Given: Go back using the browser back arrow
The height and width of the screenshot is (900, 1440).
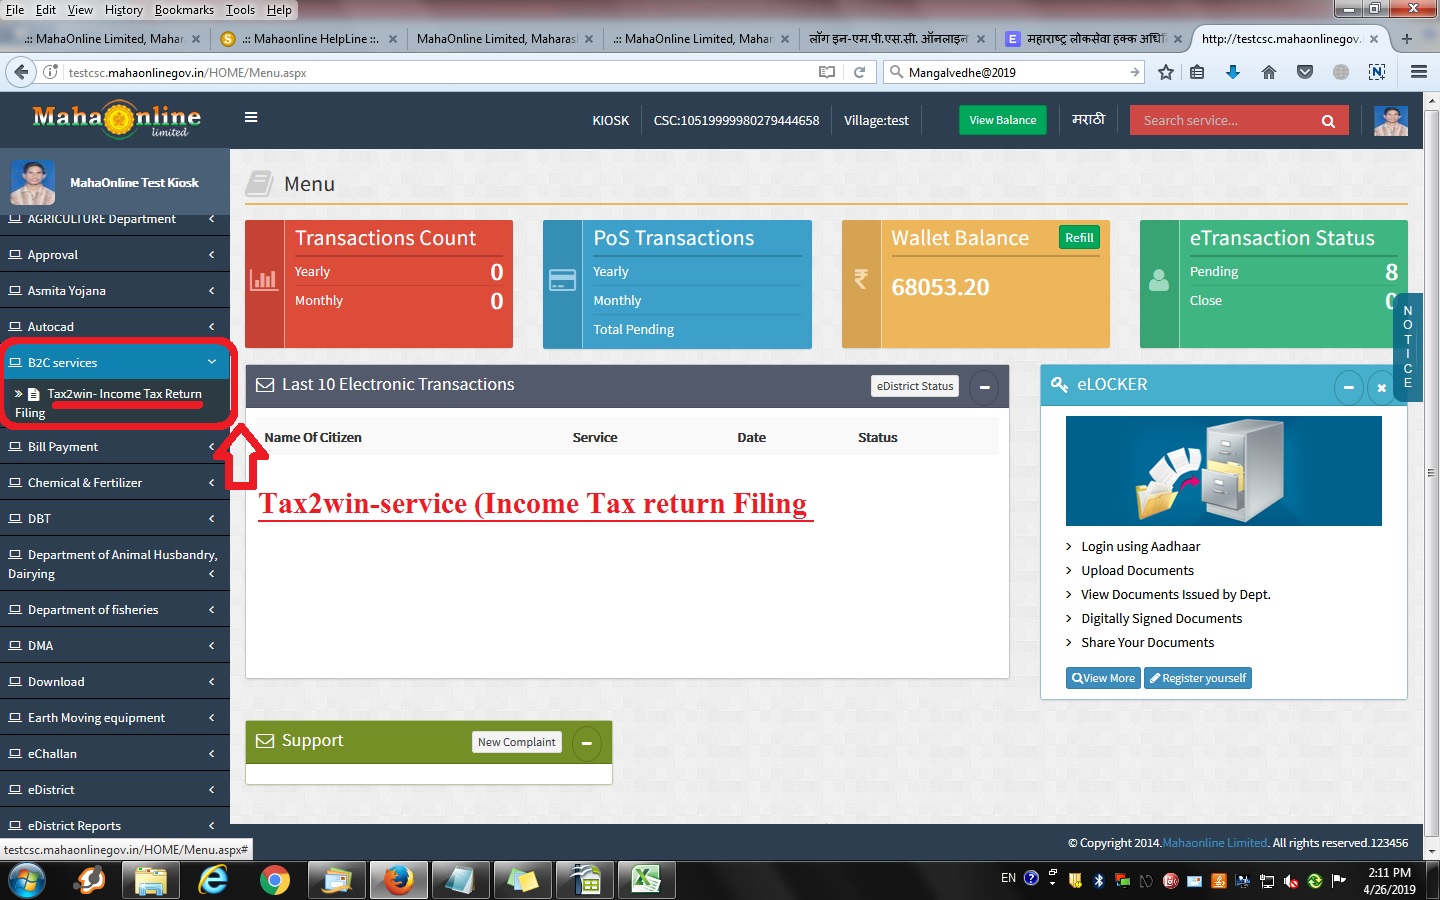Looking at the screenshot, I should tap(20, 72).
